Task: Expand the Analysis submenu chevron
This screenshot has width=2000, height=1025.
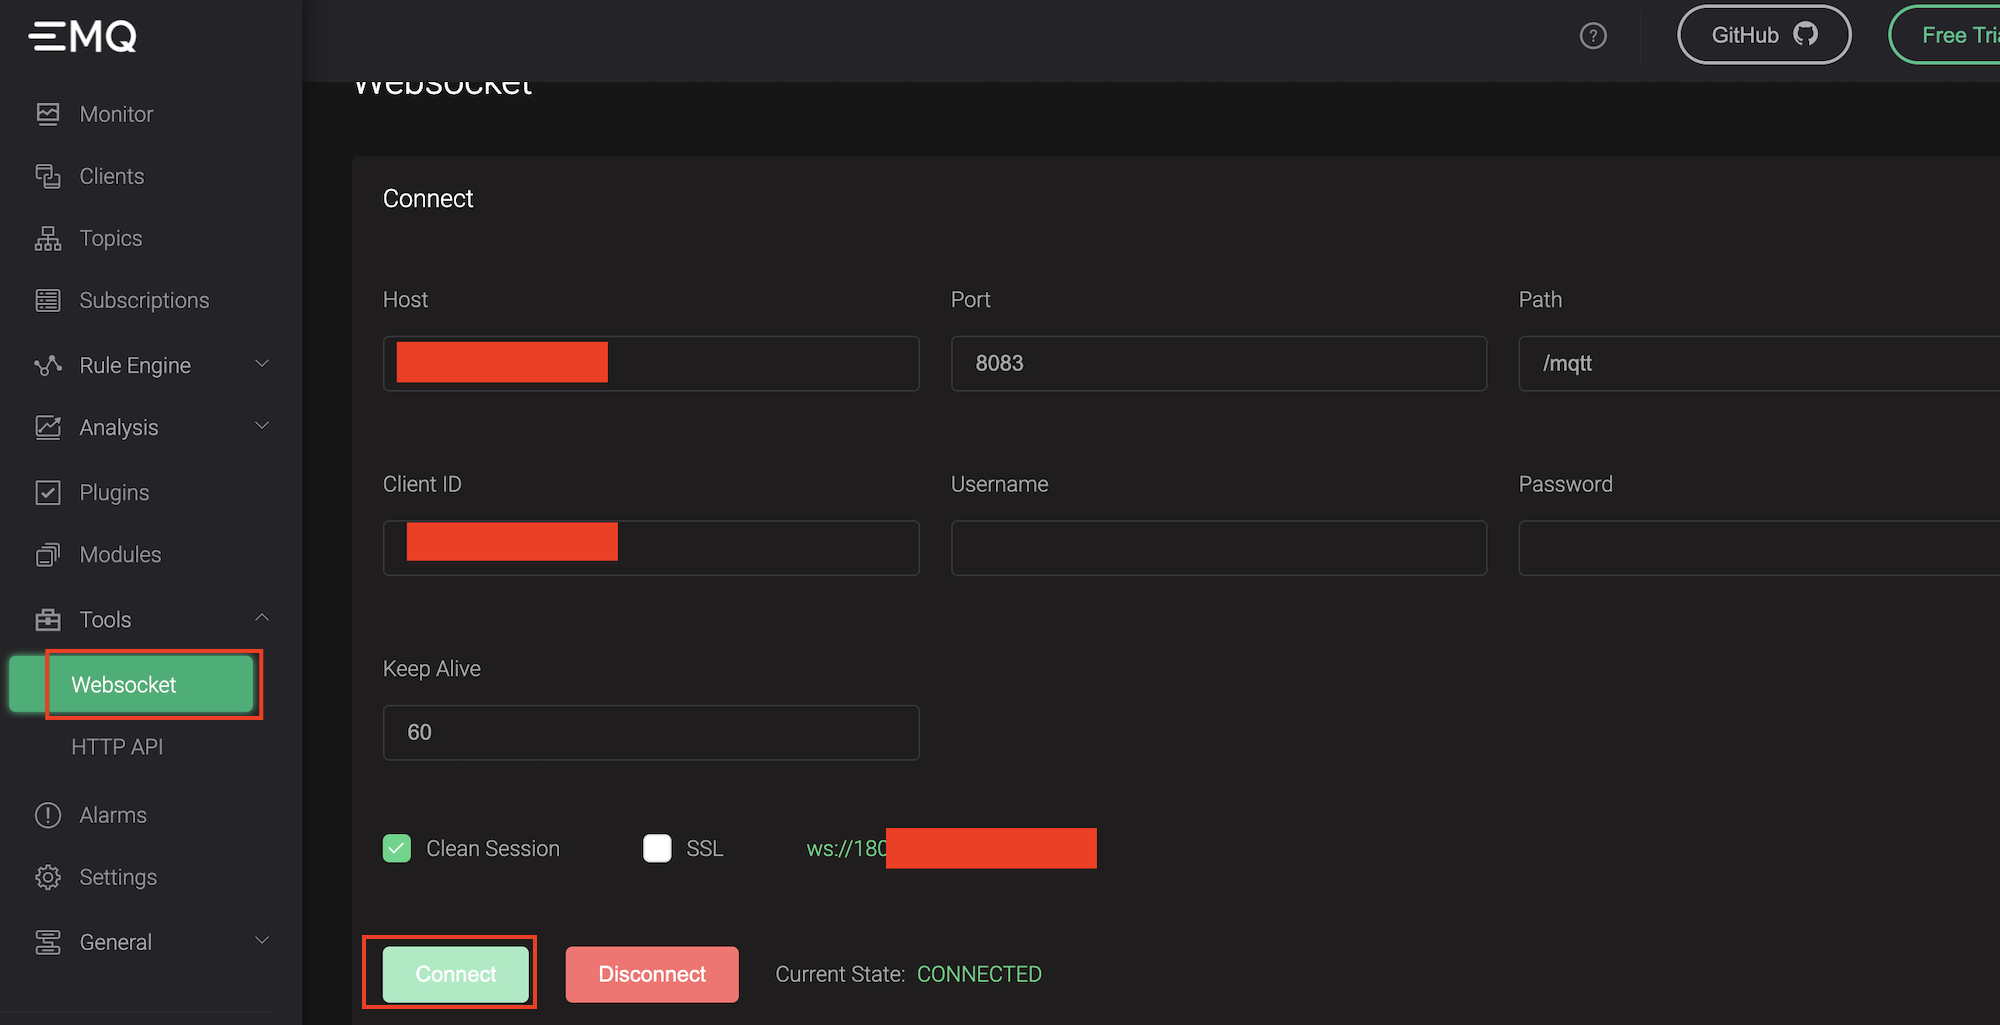Action: tap(262, 426)
